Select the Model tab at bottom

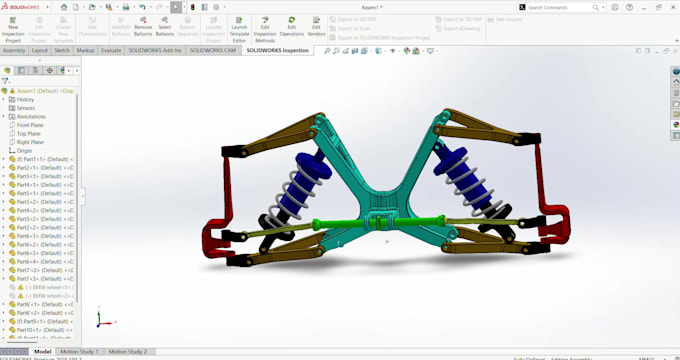click(42, 351)
